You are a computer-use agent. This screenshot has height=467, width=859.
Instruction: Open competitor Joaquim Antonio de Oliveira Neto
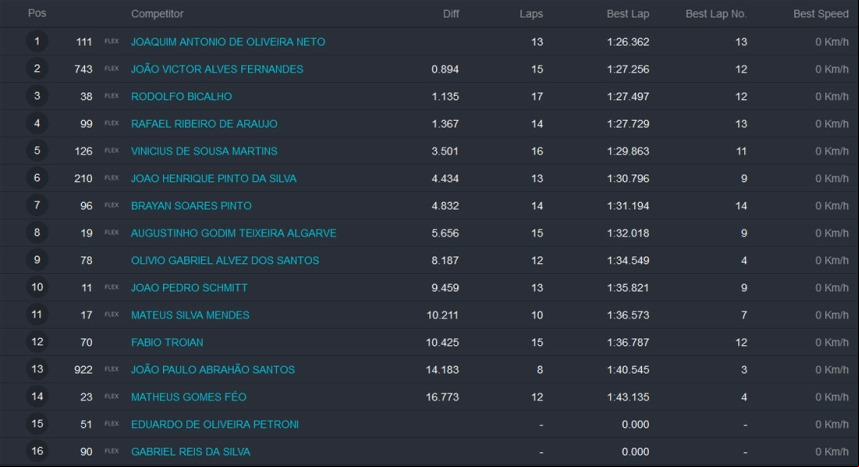click(228, 42)
